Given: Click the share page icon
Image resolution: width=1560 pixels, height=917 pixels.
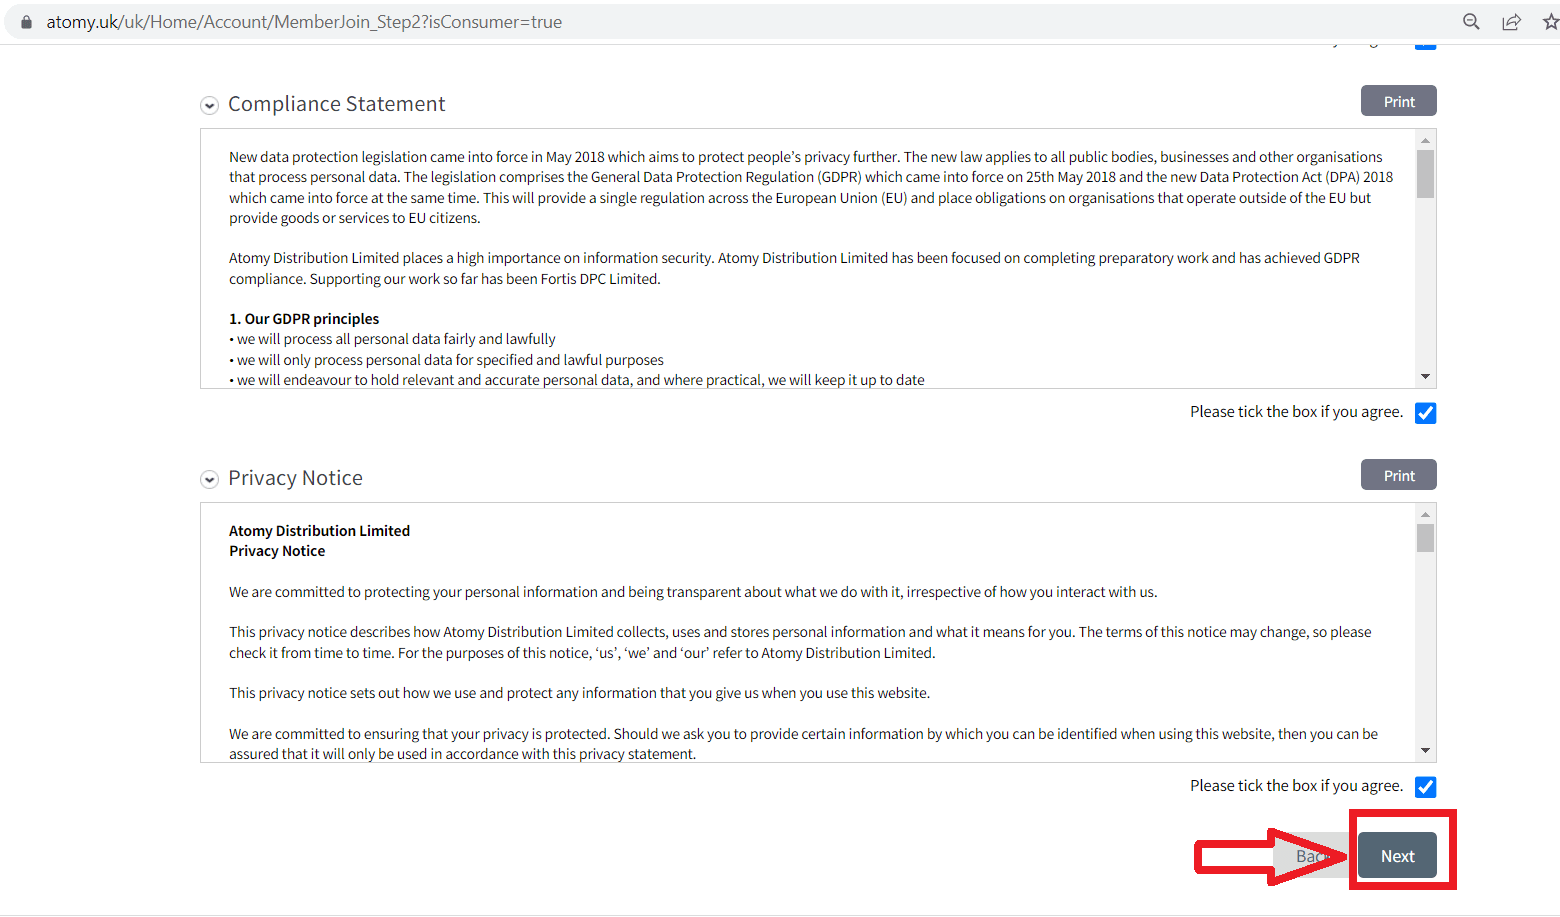Looking at the screenshot, I should tap(1511, 22).
